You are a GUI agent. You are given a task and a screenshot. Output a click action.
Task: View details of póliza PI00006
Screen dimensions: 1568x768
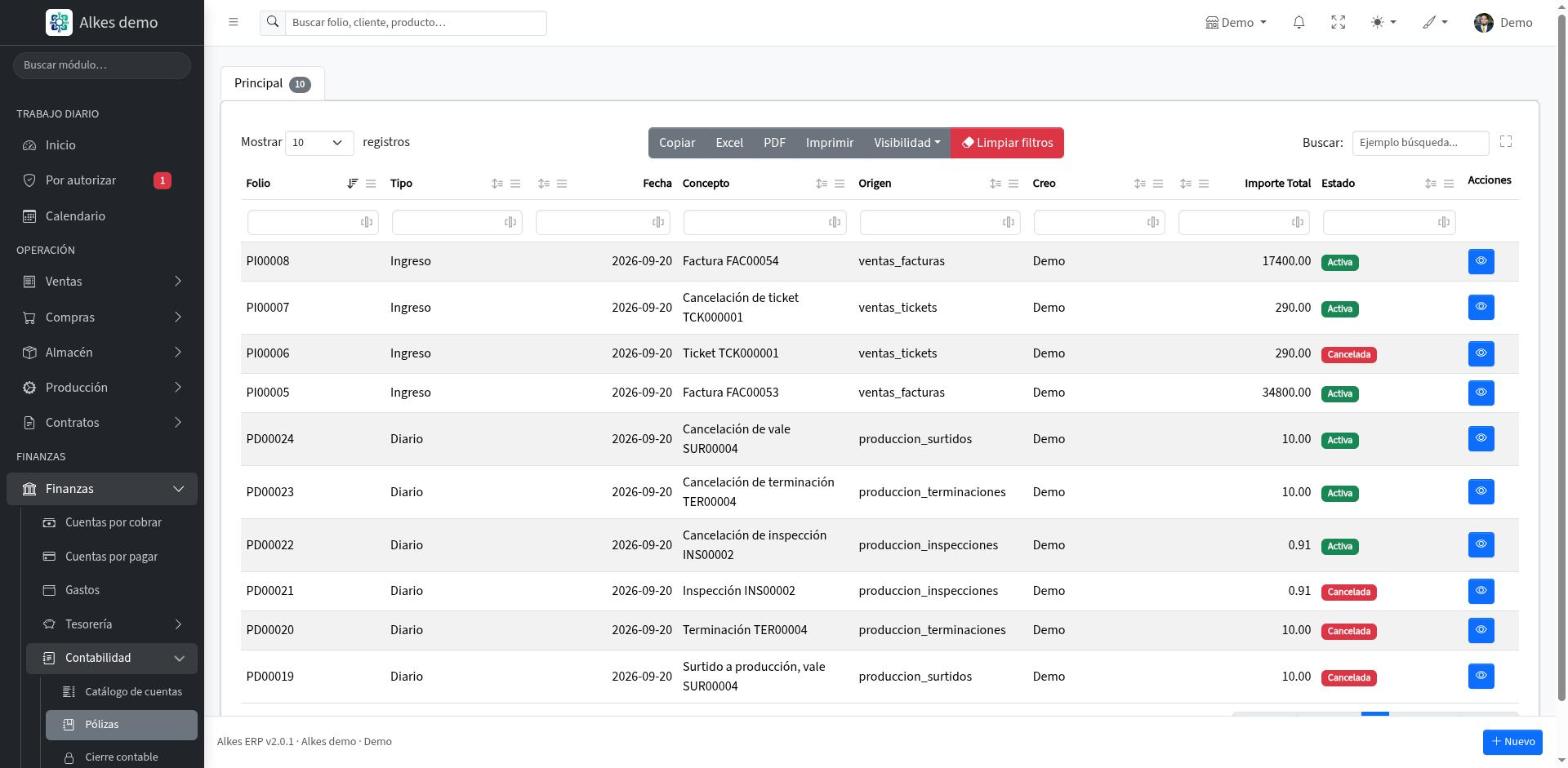click(1481, 353)
